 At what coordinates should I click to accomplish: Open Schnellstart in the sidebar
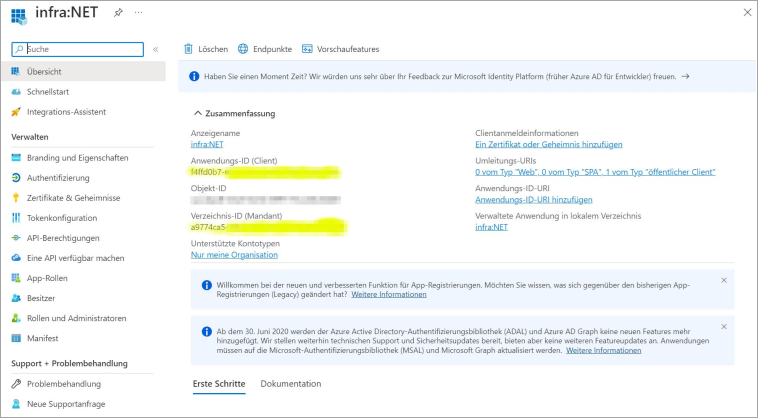pyautogui.click(x=47, y=91)
